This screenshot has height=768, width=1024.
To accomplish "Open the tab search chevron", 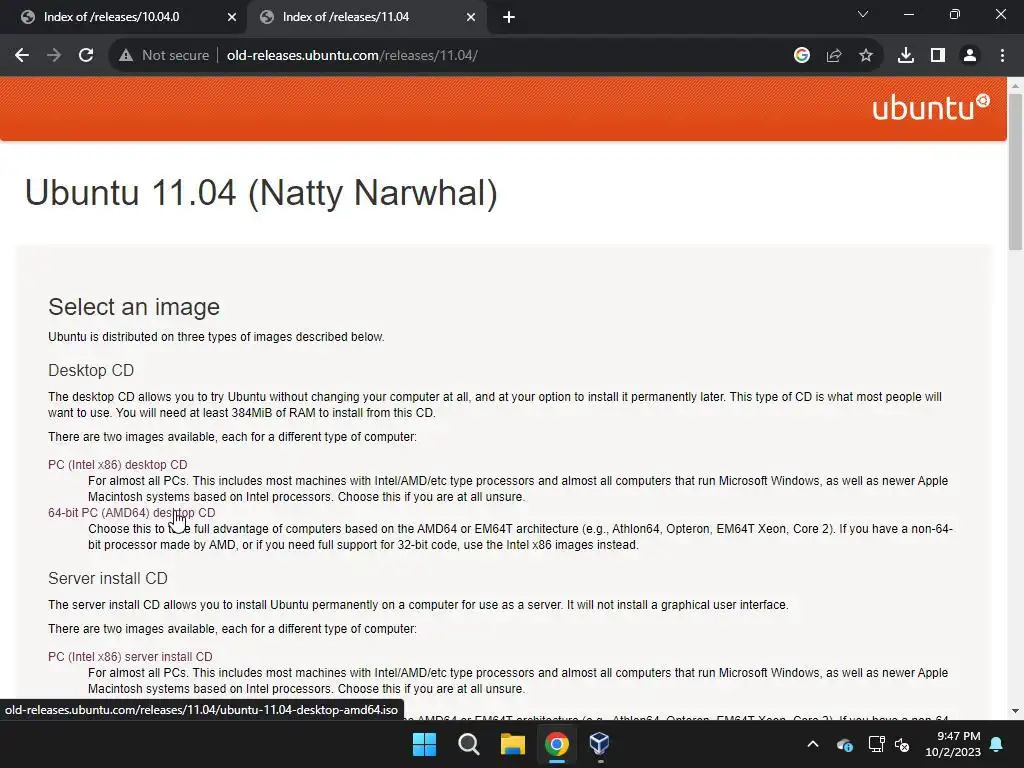I will [863, 14].
